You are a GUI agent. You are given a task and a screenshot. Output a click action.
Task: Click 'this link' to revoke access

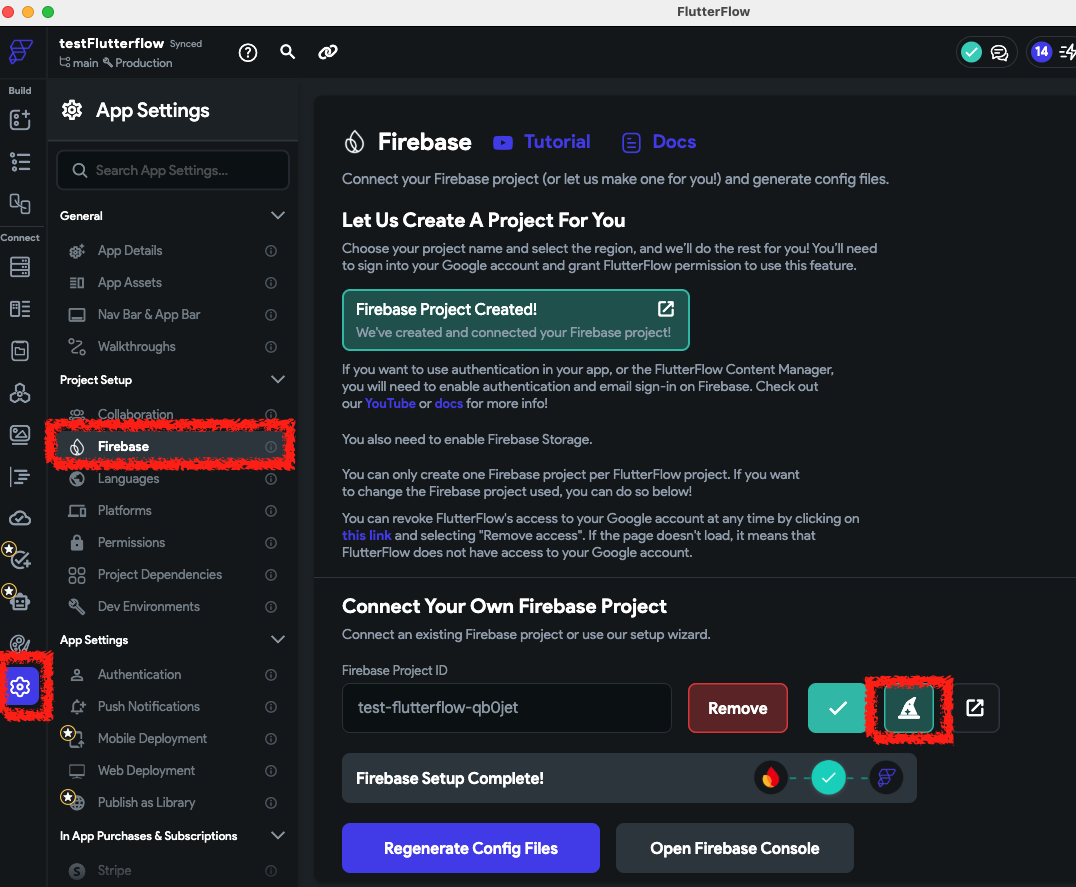click(366, 535)
